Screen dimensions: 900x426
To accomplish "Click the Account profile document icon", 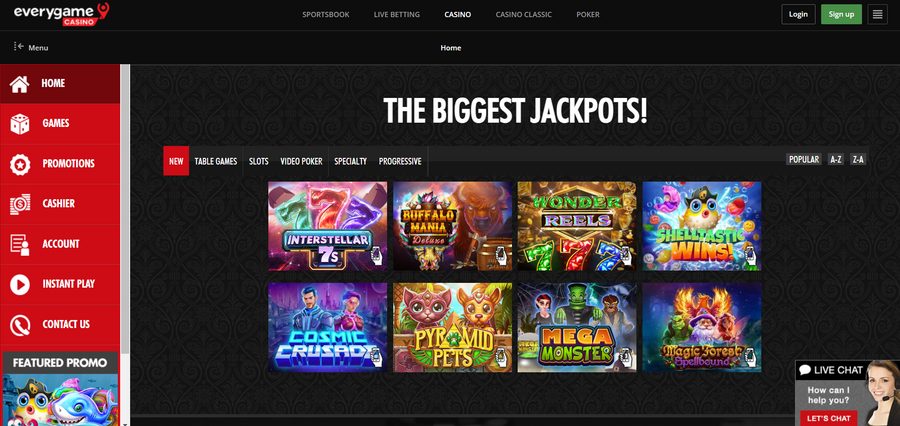I will point(20,244).
